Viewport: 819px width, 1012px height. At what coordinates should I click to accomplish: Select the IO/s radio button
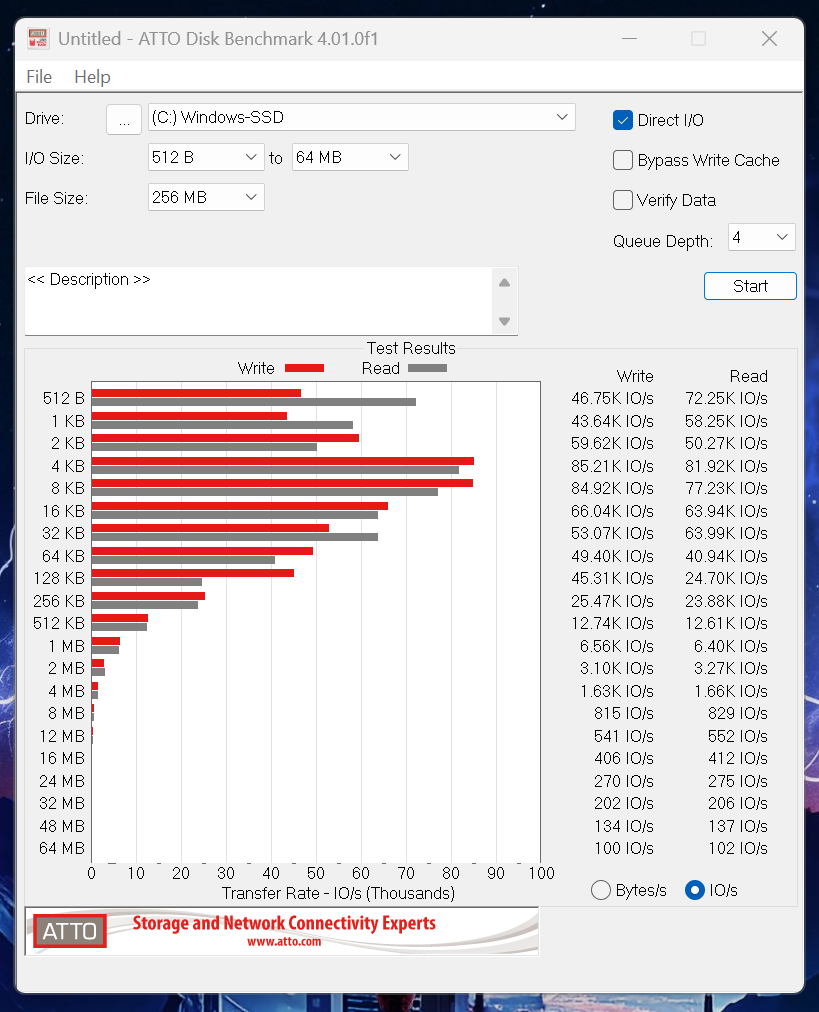(x=694, y=890)
